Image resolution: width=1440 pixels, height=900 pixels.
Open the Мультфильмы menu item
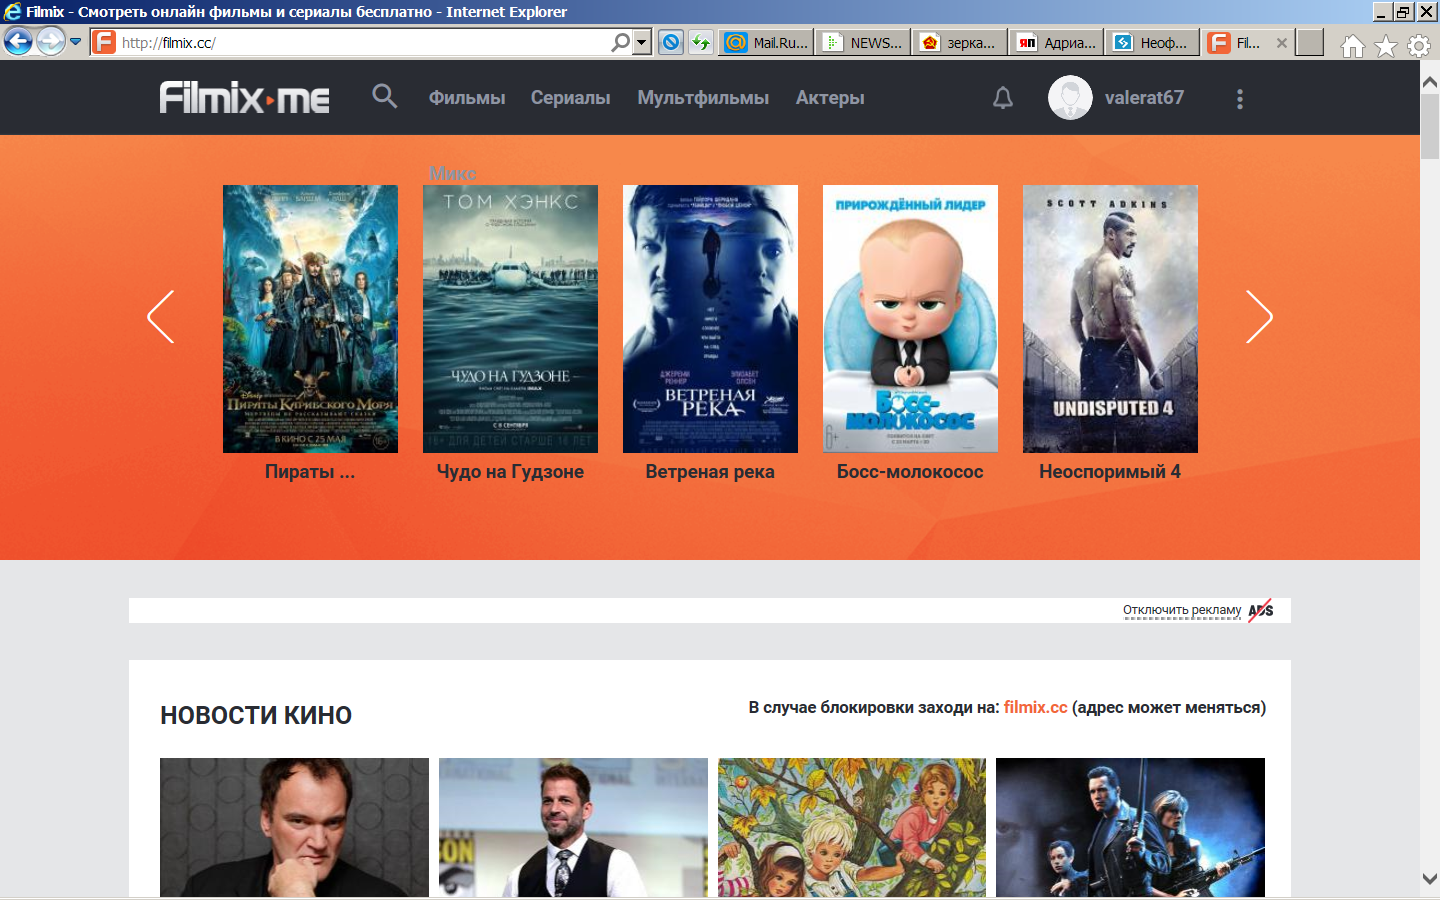pos(703,98)
